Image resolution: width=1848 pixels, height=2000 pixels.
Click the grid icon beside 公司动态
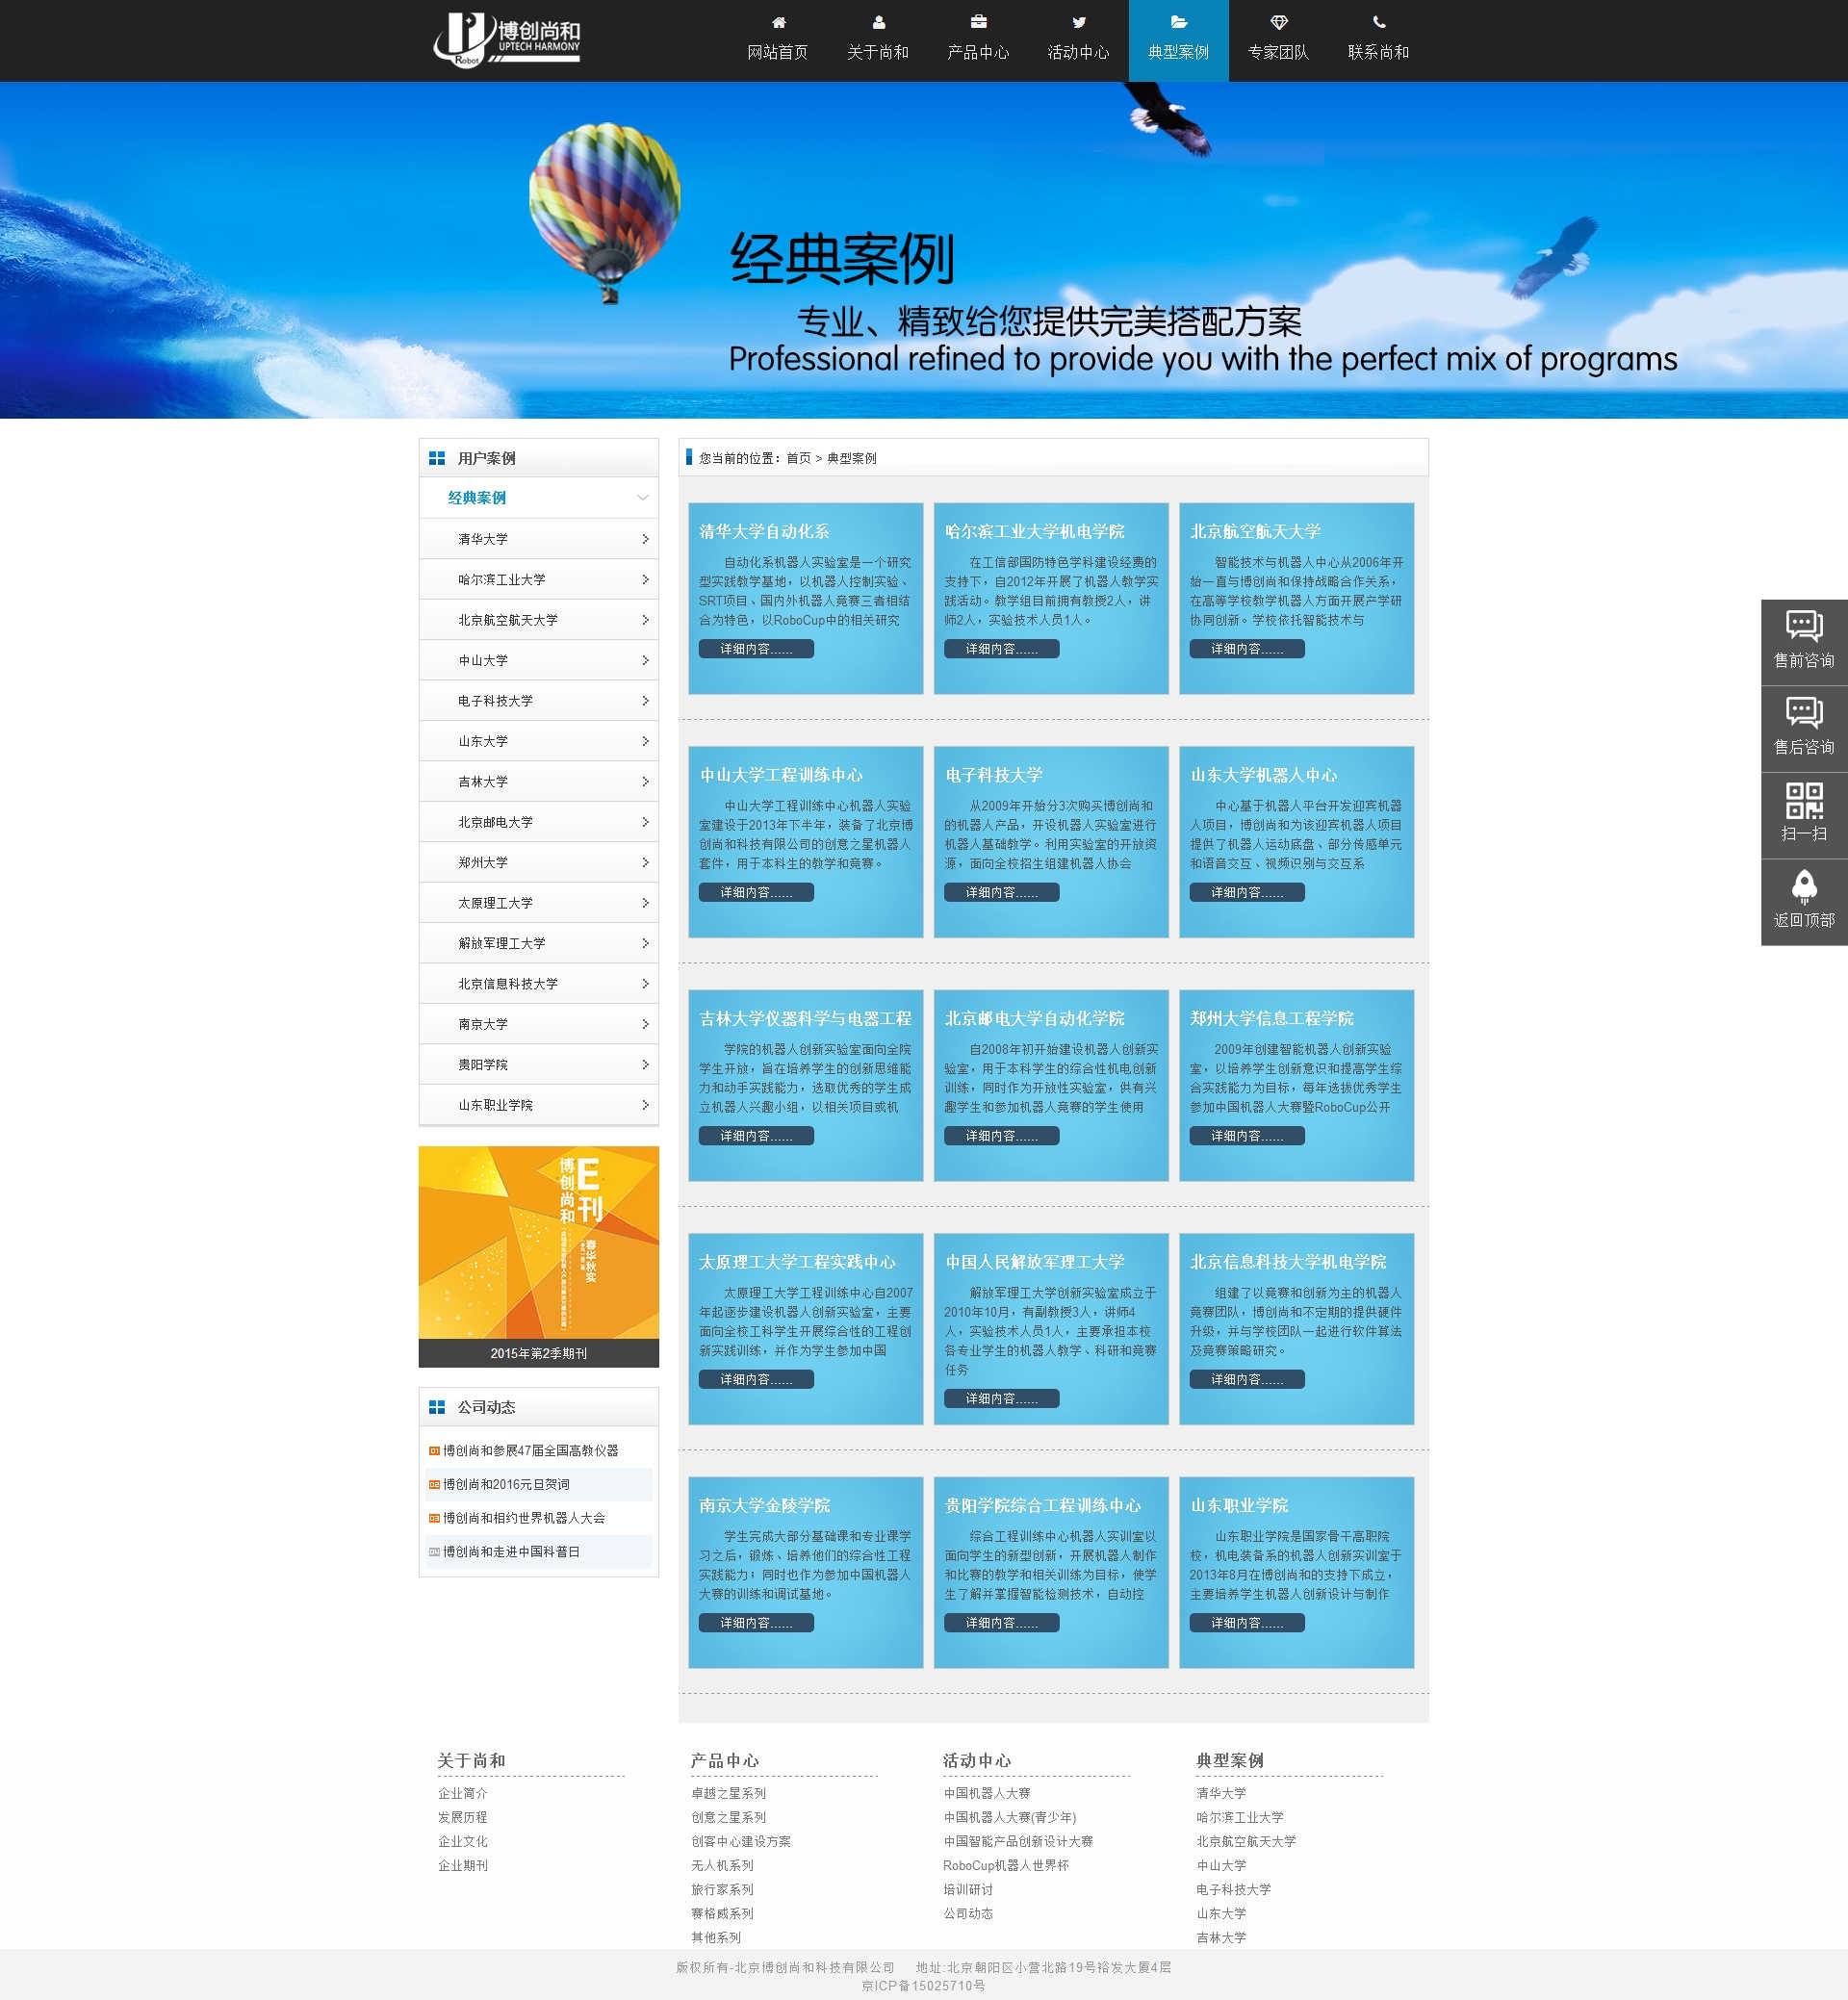[x=437, y=1407]
